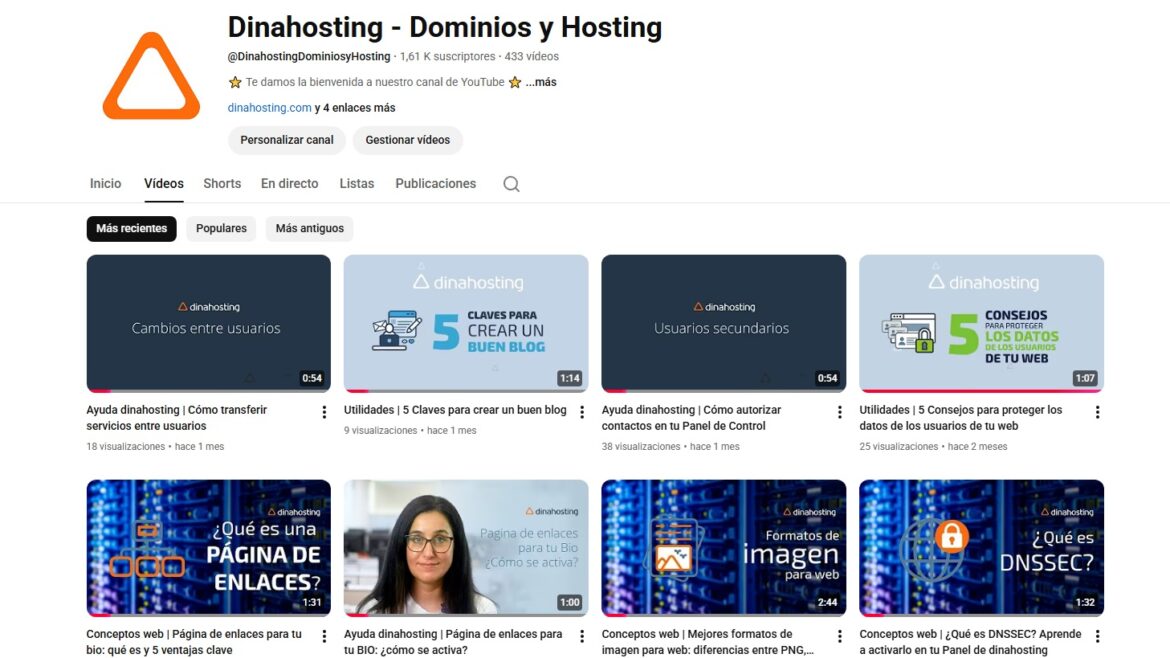
Task: Open options for the DNSSEC video
Action: 1097,636
